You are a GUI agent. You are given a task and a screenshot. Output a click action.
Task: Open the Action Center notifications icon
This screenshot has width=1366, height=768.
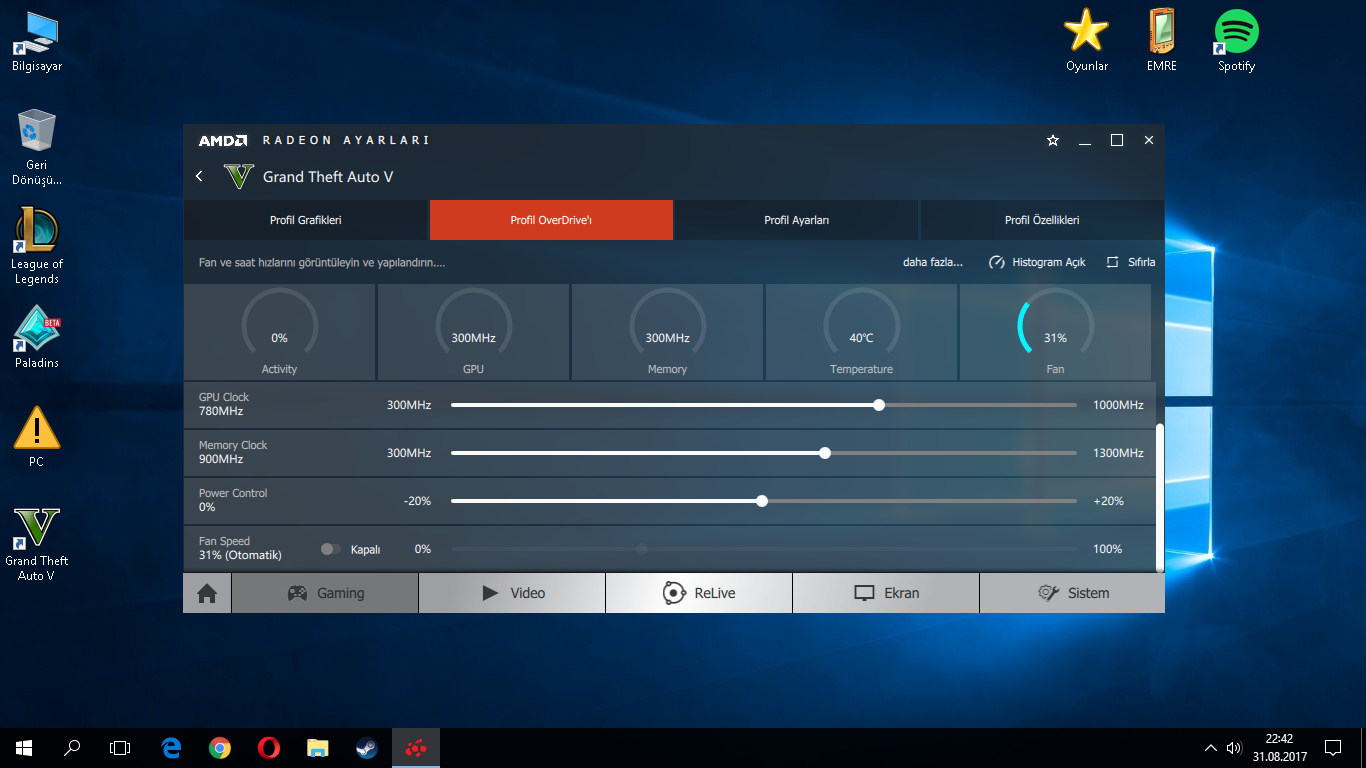coord(1333,747)
